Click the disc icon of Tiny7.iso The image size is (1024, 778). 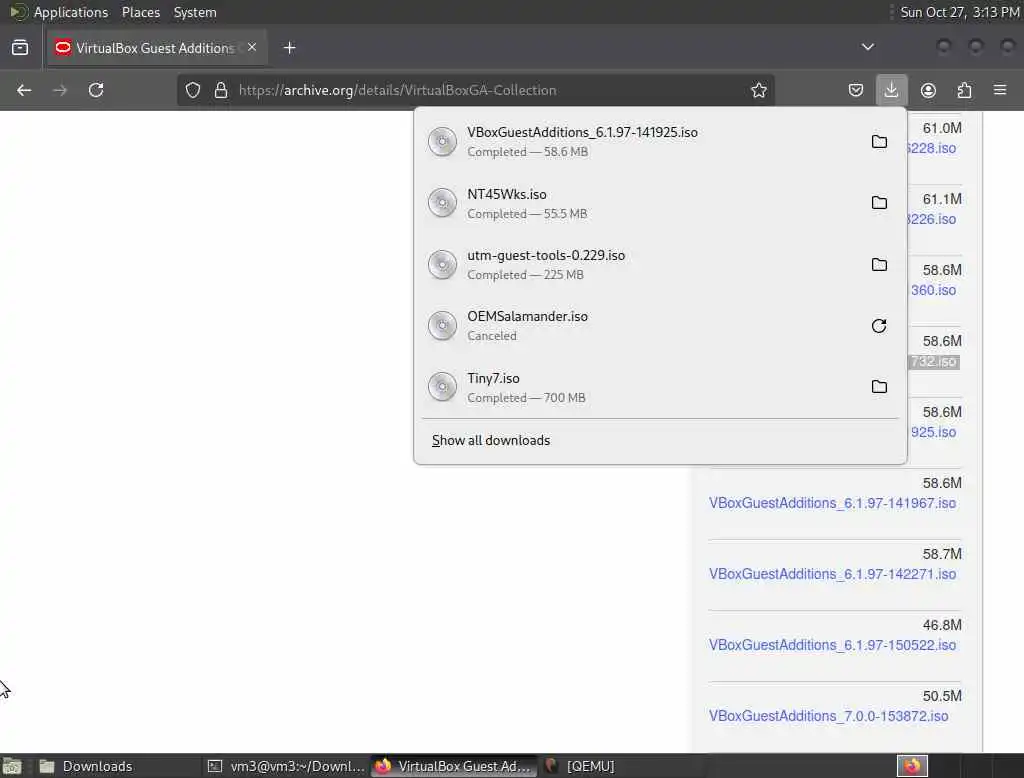pos(442,387)
